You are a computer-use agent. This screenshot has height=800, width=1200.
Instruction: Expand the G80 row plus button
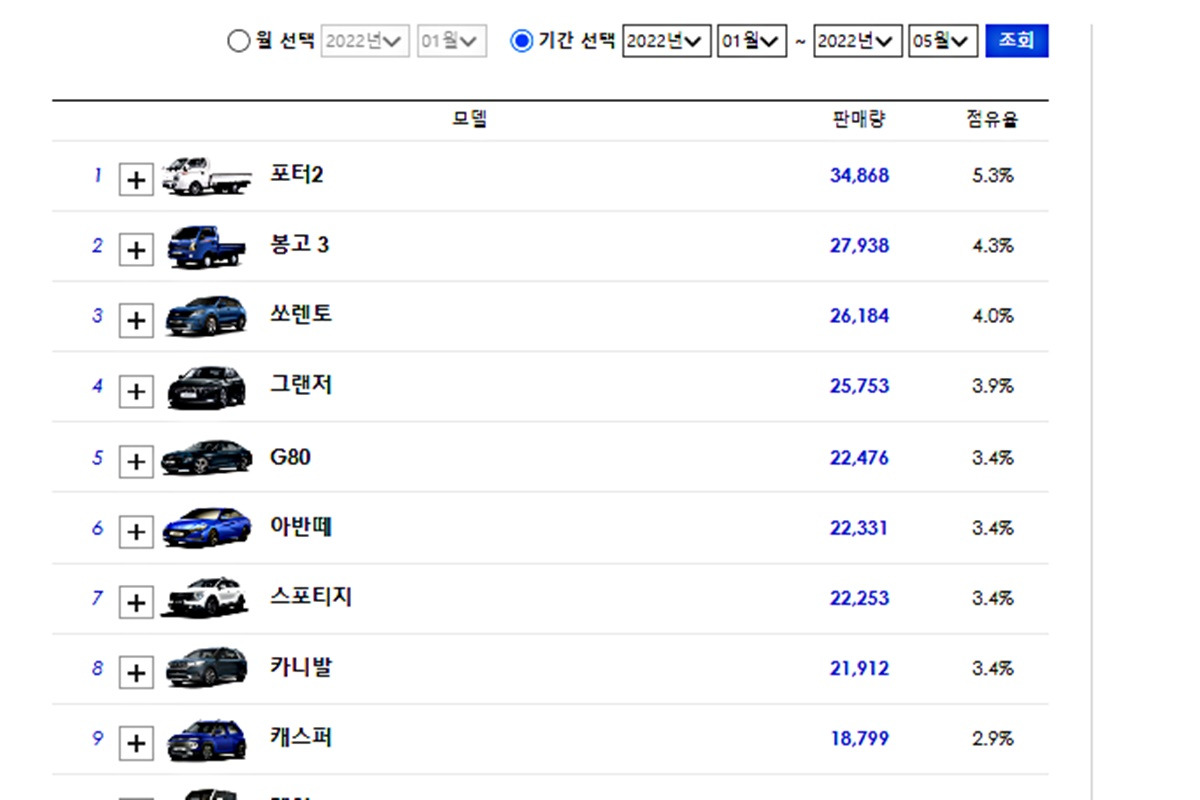(x=136, y=463)
